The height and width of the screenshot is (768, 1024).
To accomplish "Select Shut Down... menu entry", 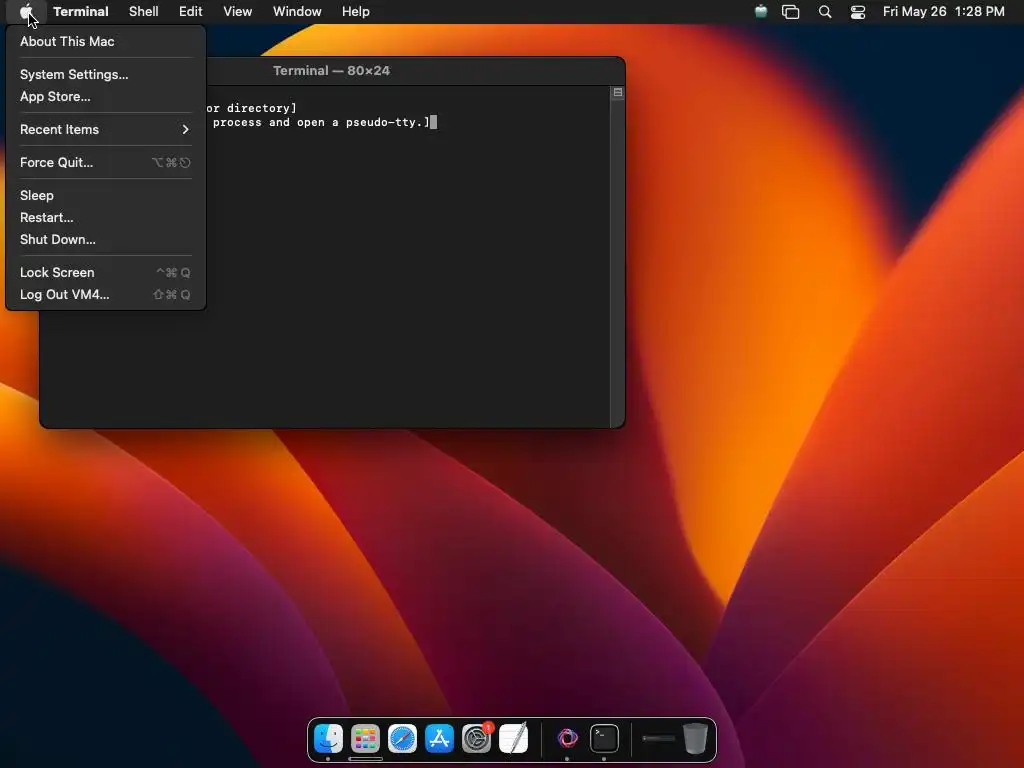I will (x=105, y=240).
